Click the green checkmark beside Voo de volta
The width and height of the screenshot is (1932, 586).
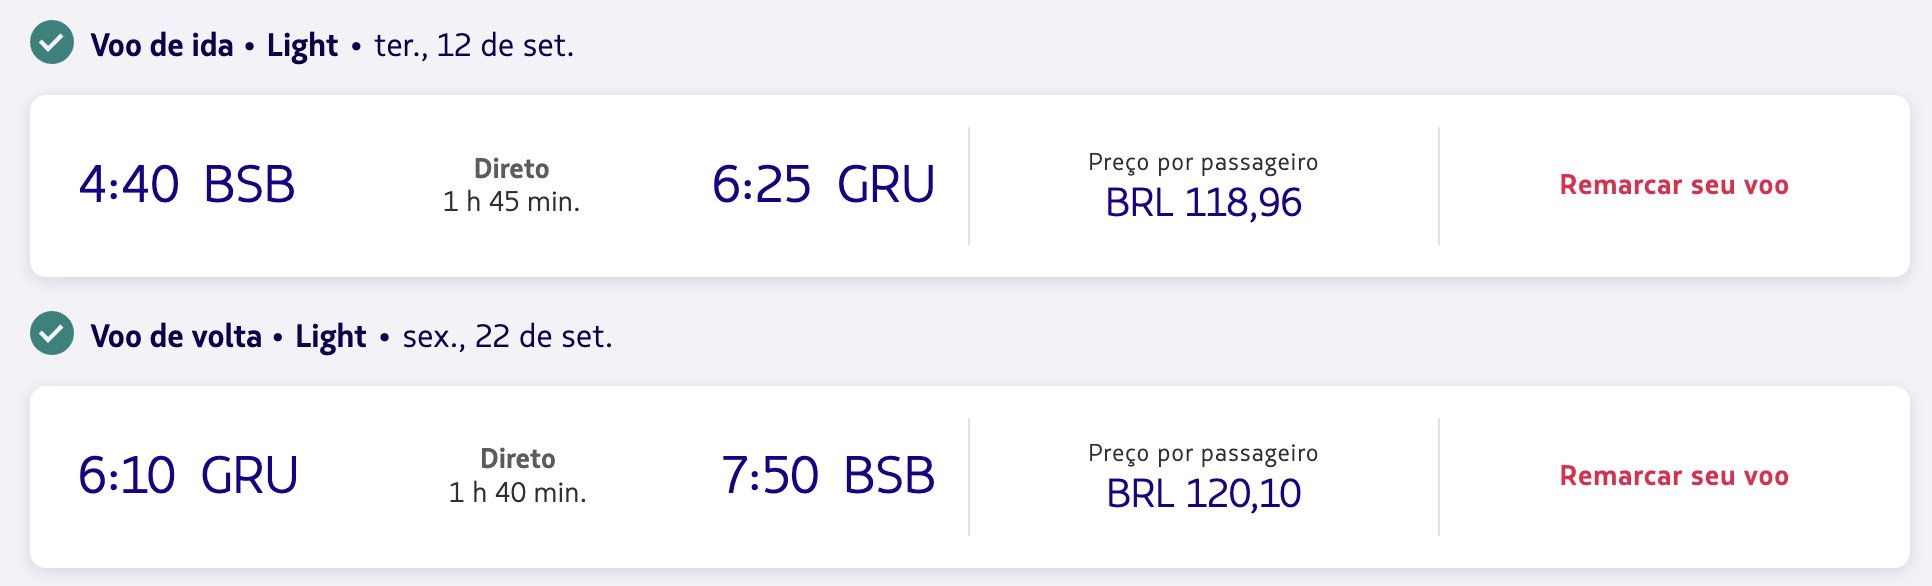(x=52, y=333)
